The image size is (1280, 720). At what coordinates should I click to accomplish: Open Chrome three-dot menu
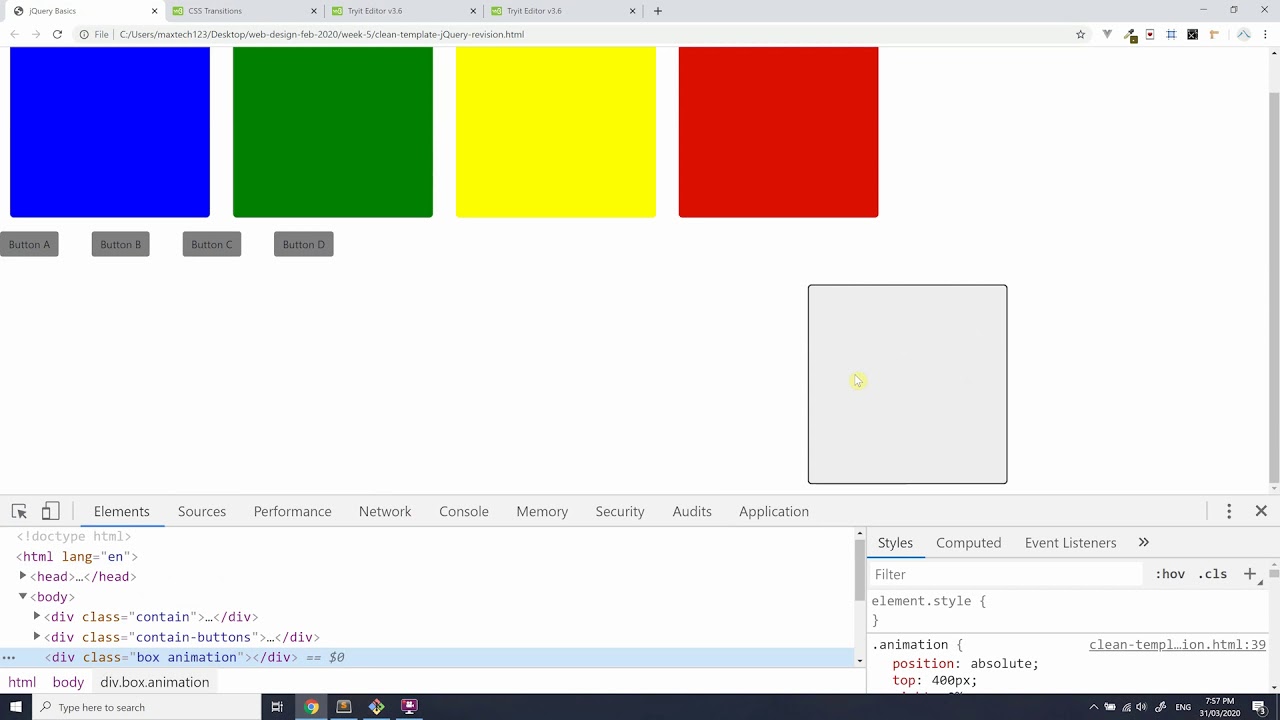pyautogui.click(x=1266, y=34)
